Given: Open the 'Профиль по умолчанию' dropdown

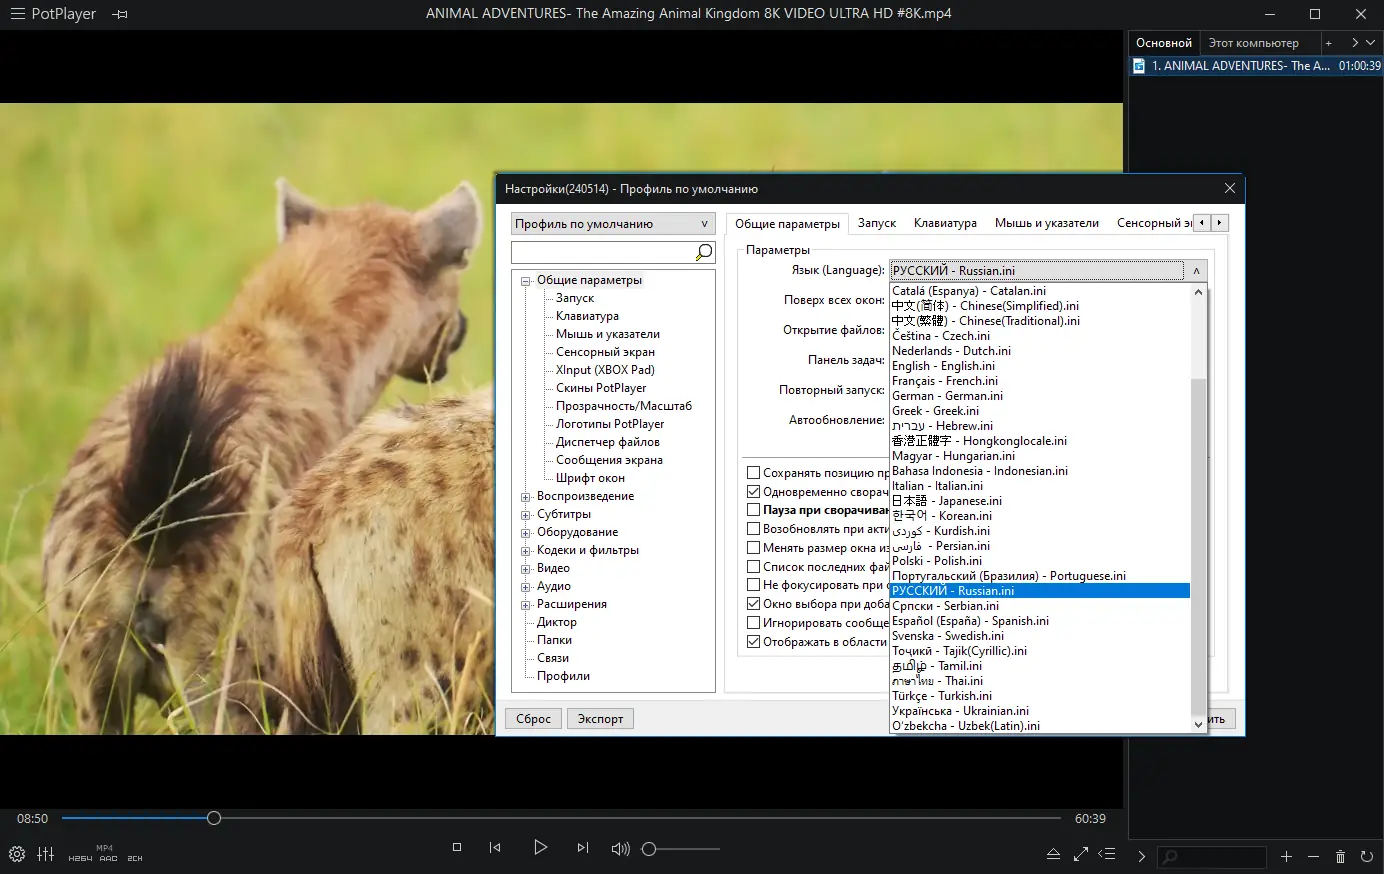Looking at the screenshot, I should (x=612, y=224).
